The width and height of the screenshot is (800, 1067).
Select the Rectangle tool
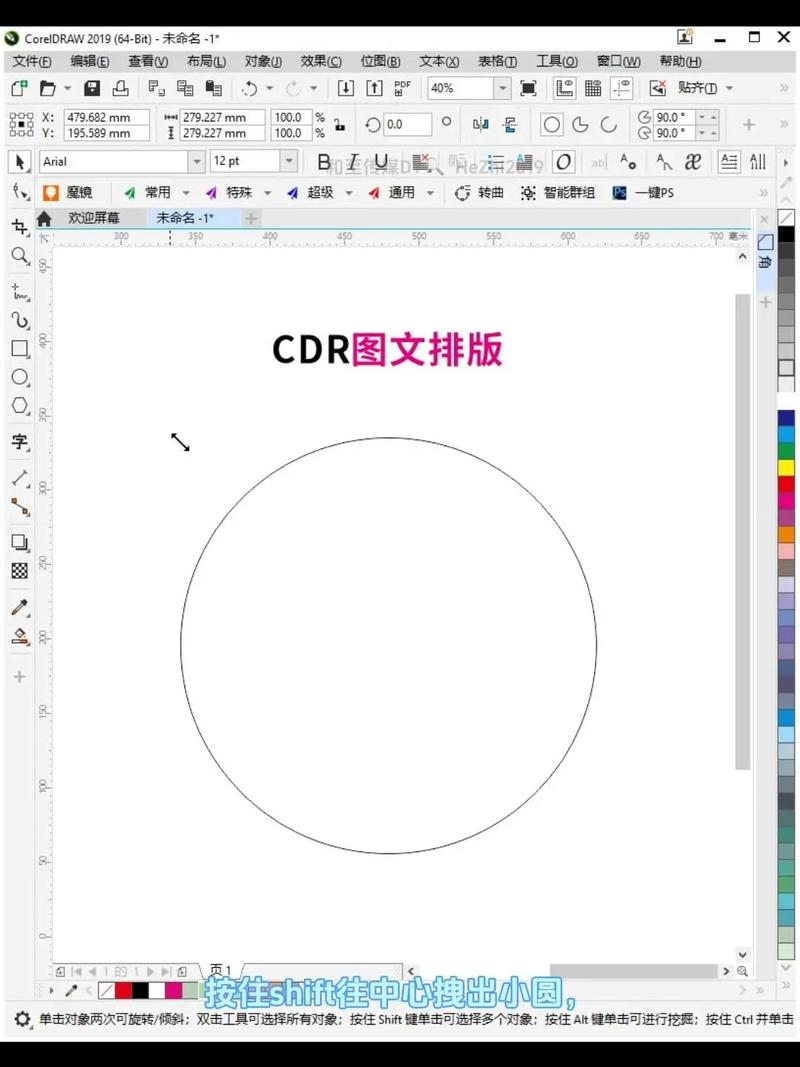point(19,349)
